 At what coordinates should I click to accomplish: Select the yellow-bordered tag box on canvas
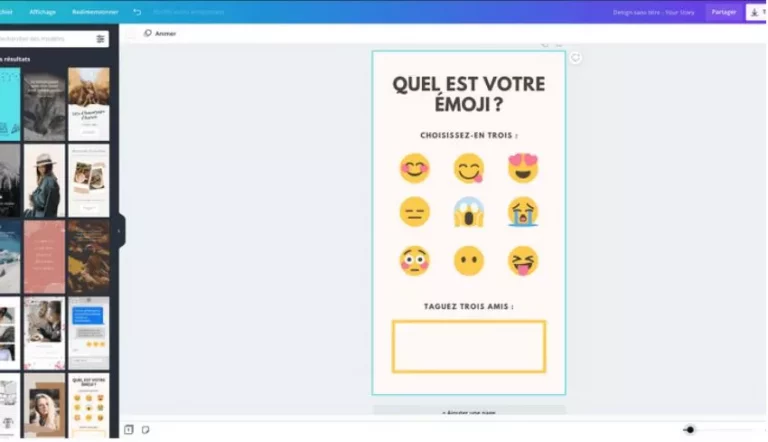tap(468, 346)
